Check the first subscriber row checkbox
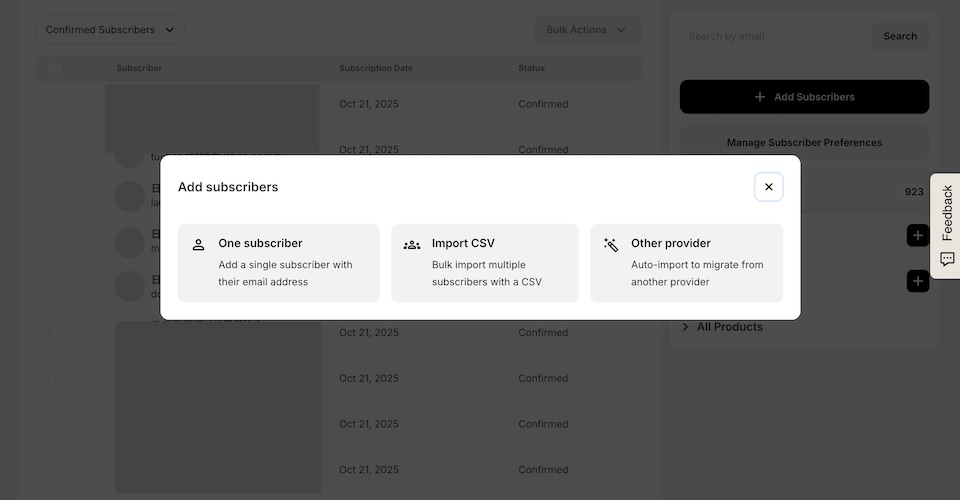The width and height of the screenshot is (960, 500). (x=55, y=104)
